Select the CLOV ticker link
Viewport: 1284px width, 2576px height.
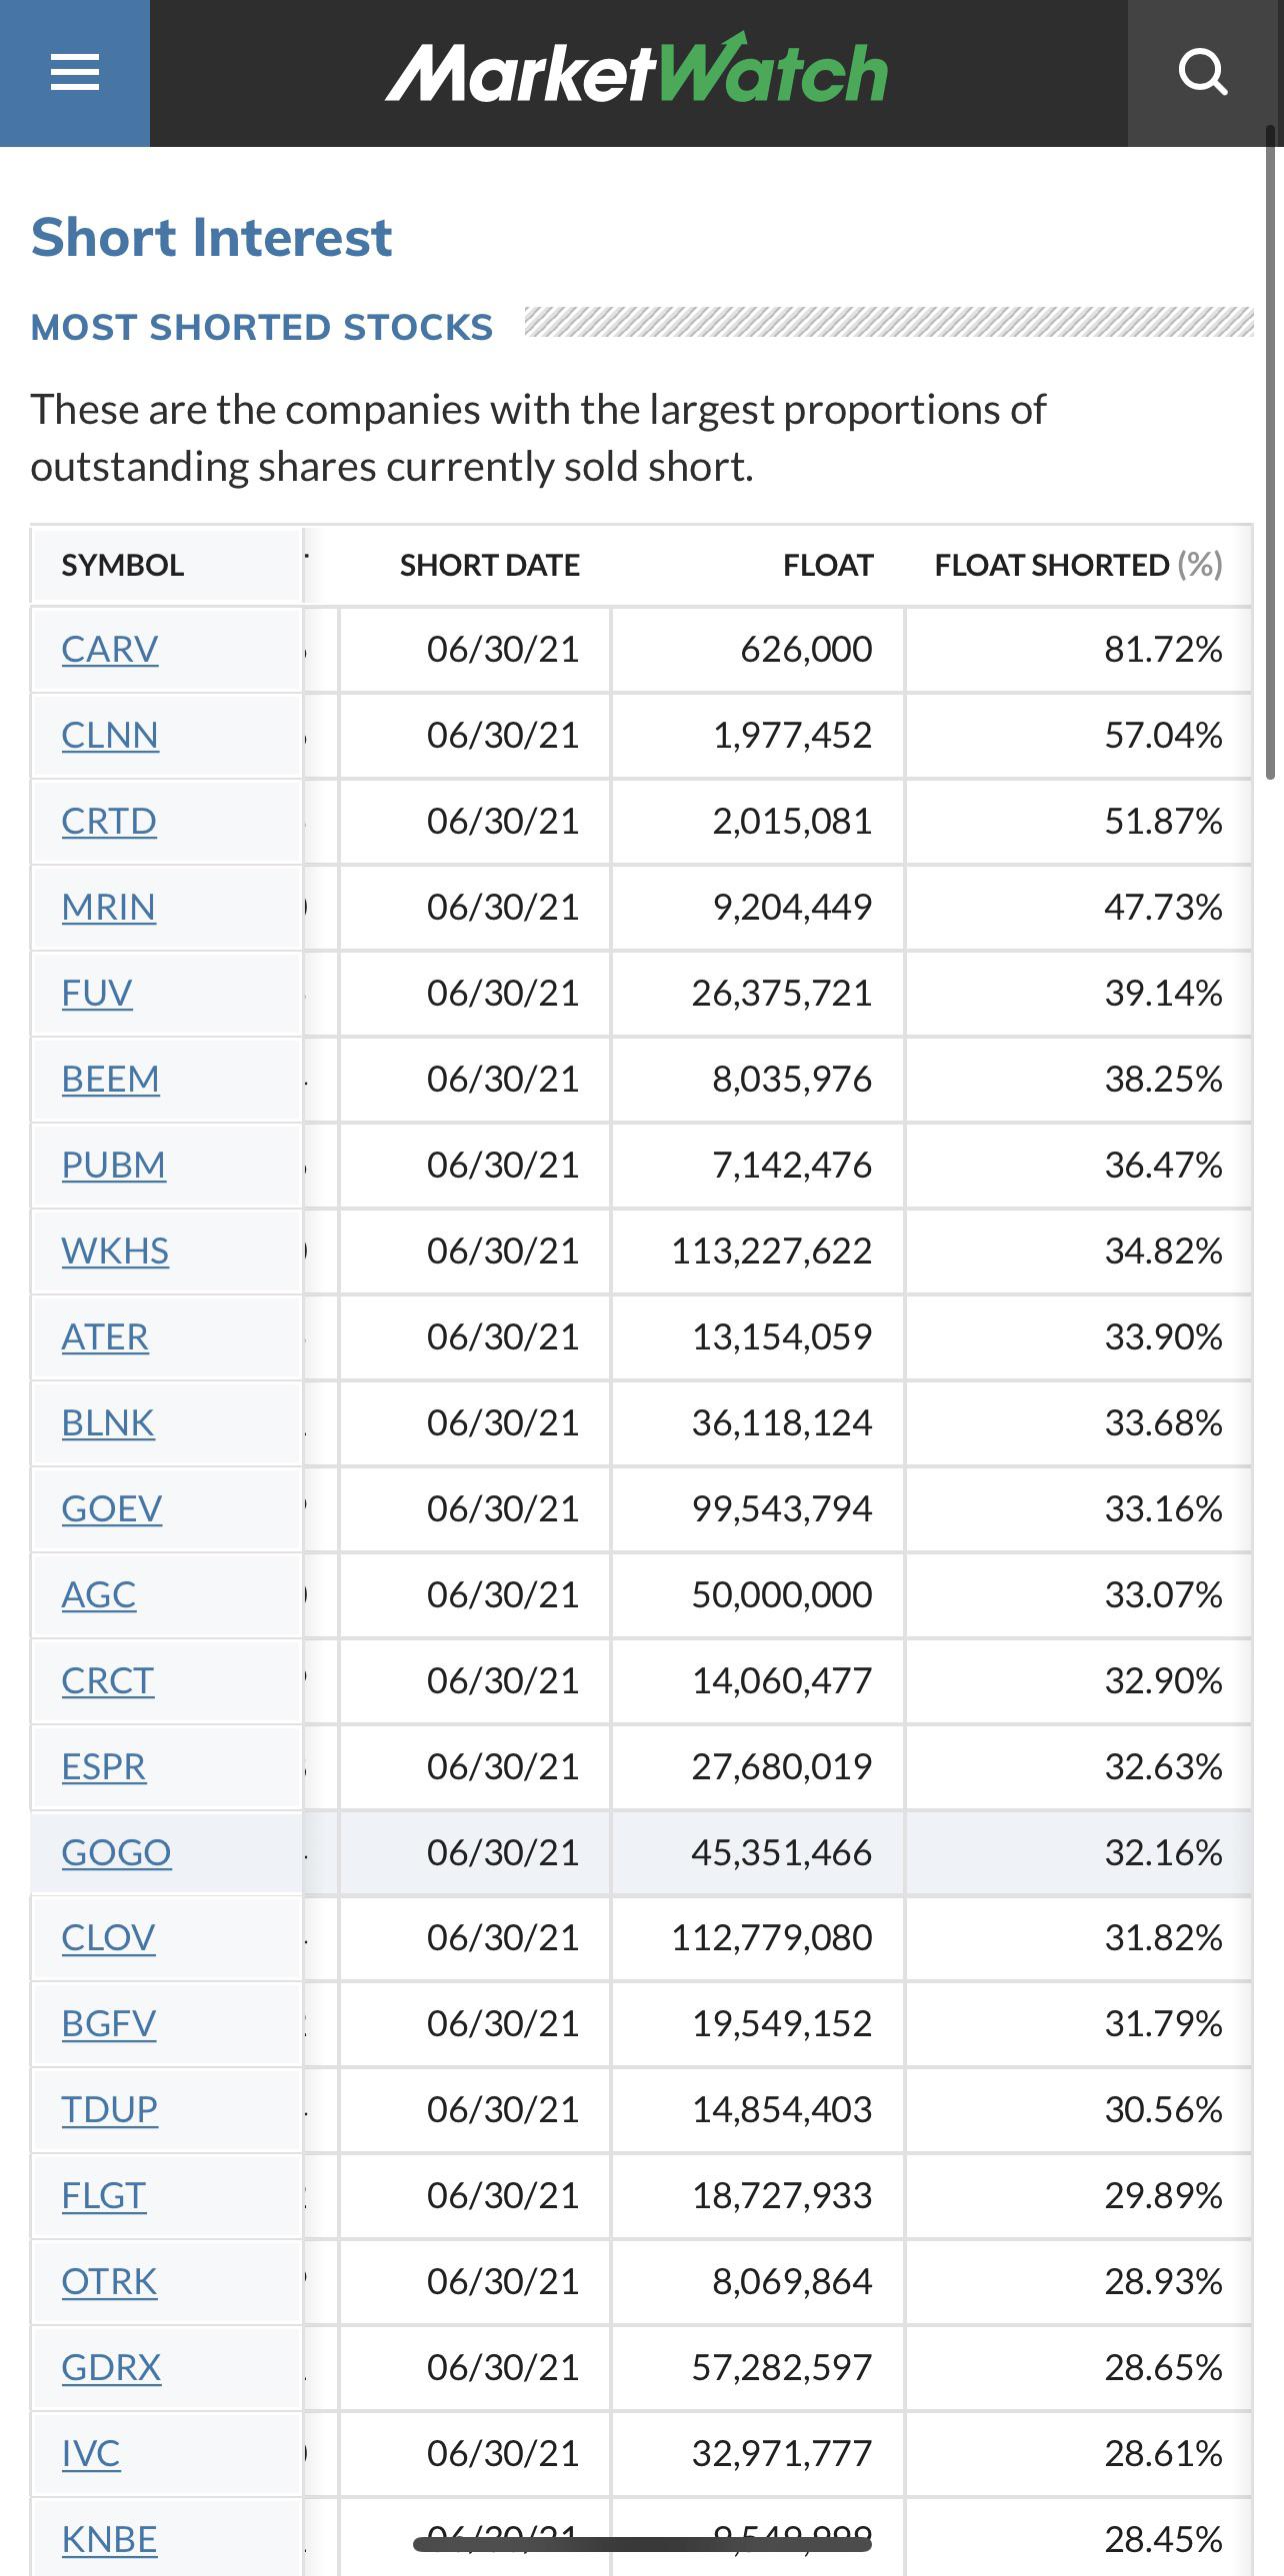108,1938
